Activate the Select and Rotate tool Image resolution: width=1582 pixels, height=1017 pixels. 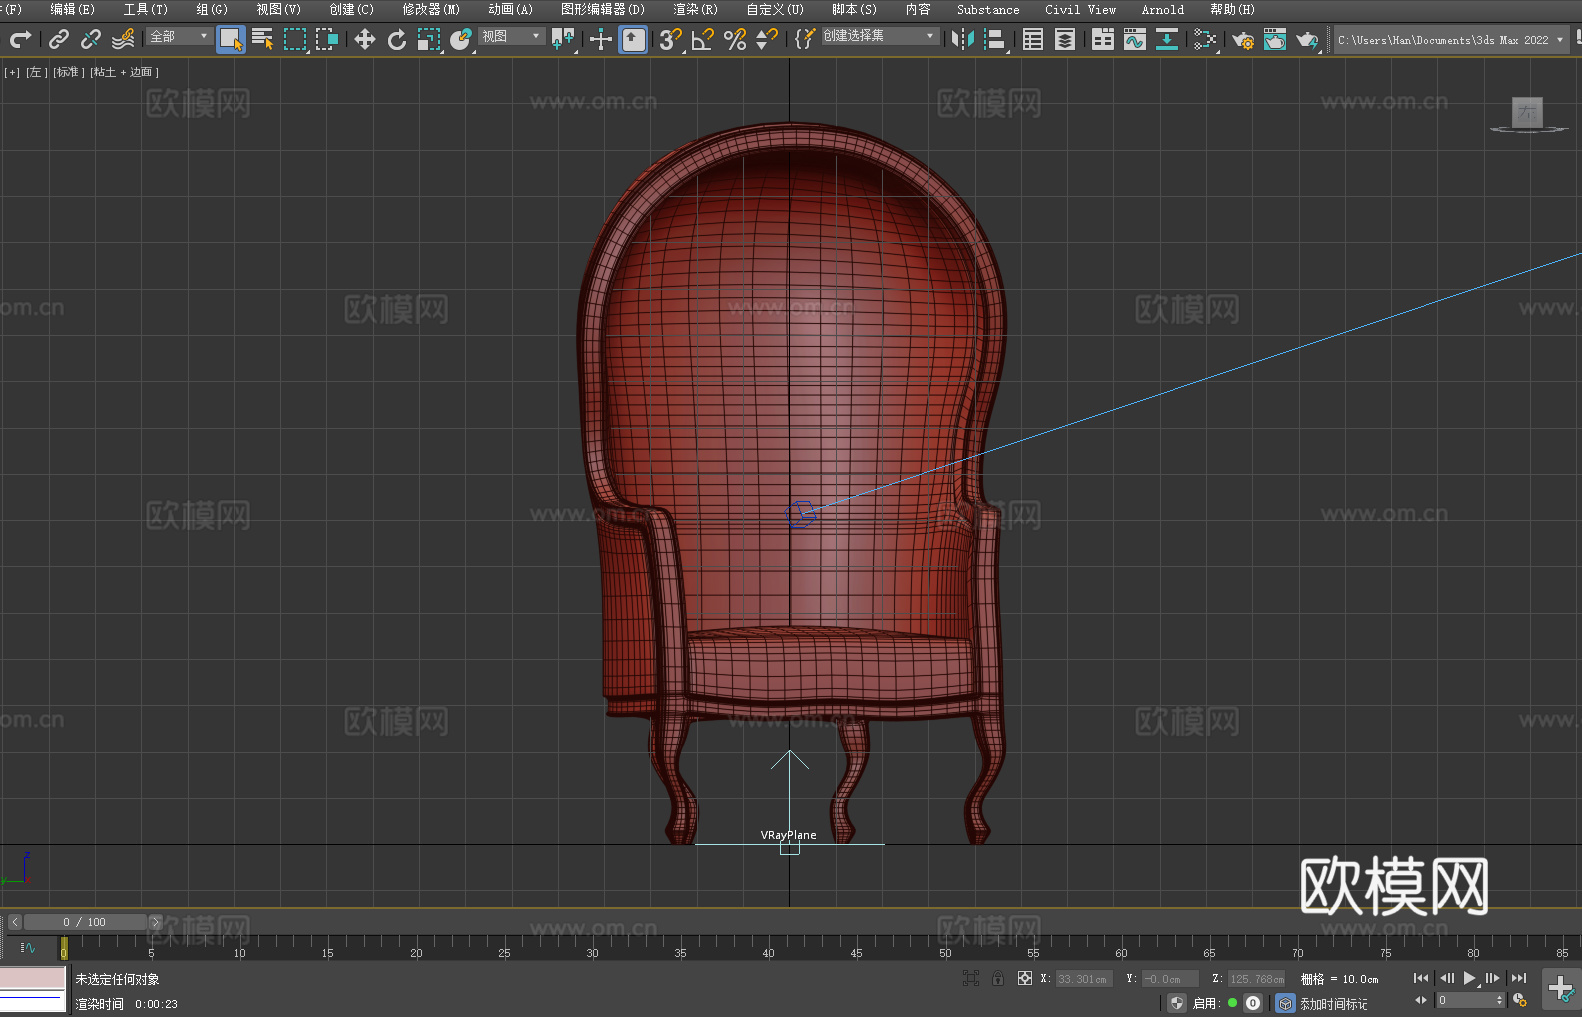coord(397,39)
